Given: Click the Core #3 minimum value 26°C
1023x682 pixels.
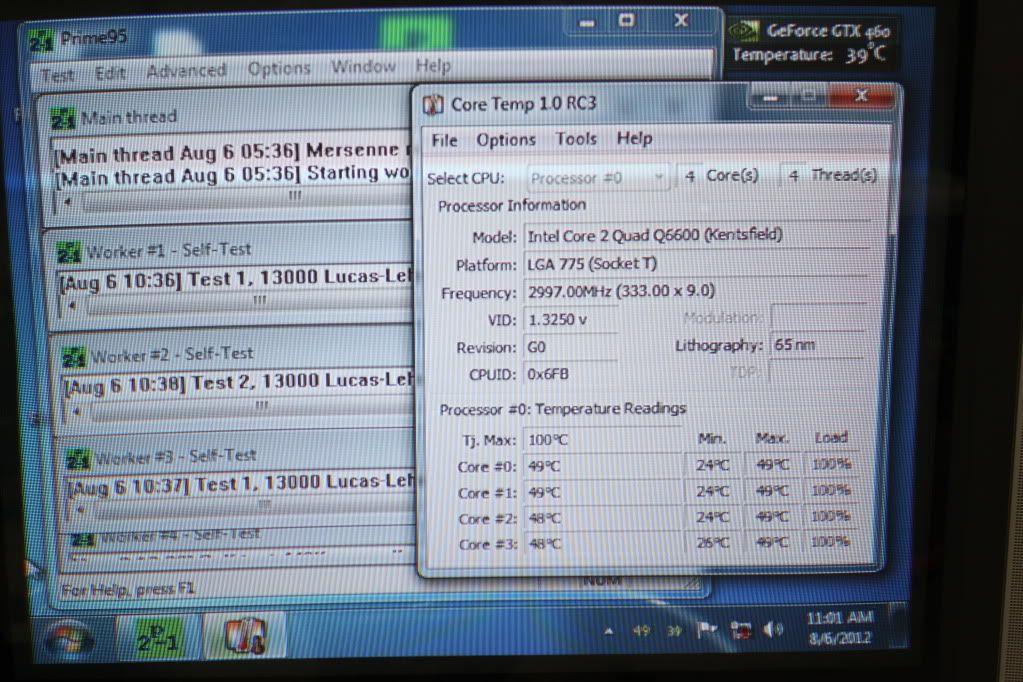Looking at the screenshot, I should pos(712,542).
